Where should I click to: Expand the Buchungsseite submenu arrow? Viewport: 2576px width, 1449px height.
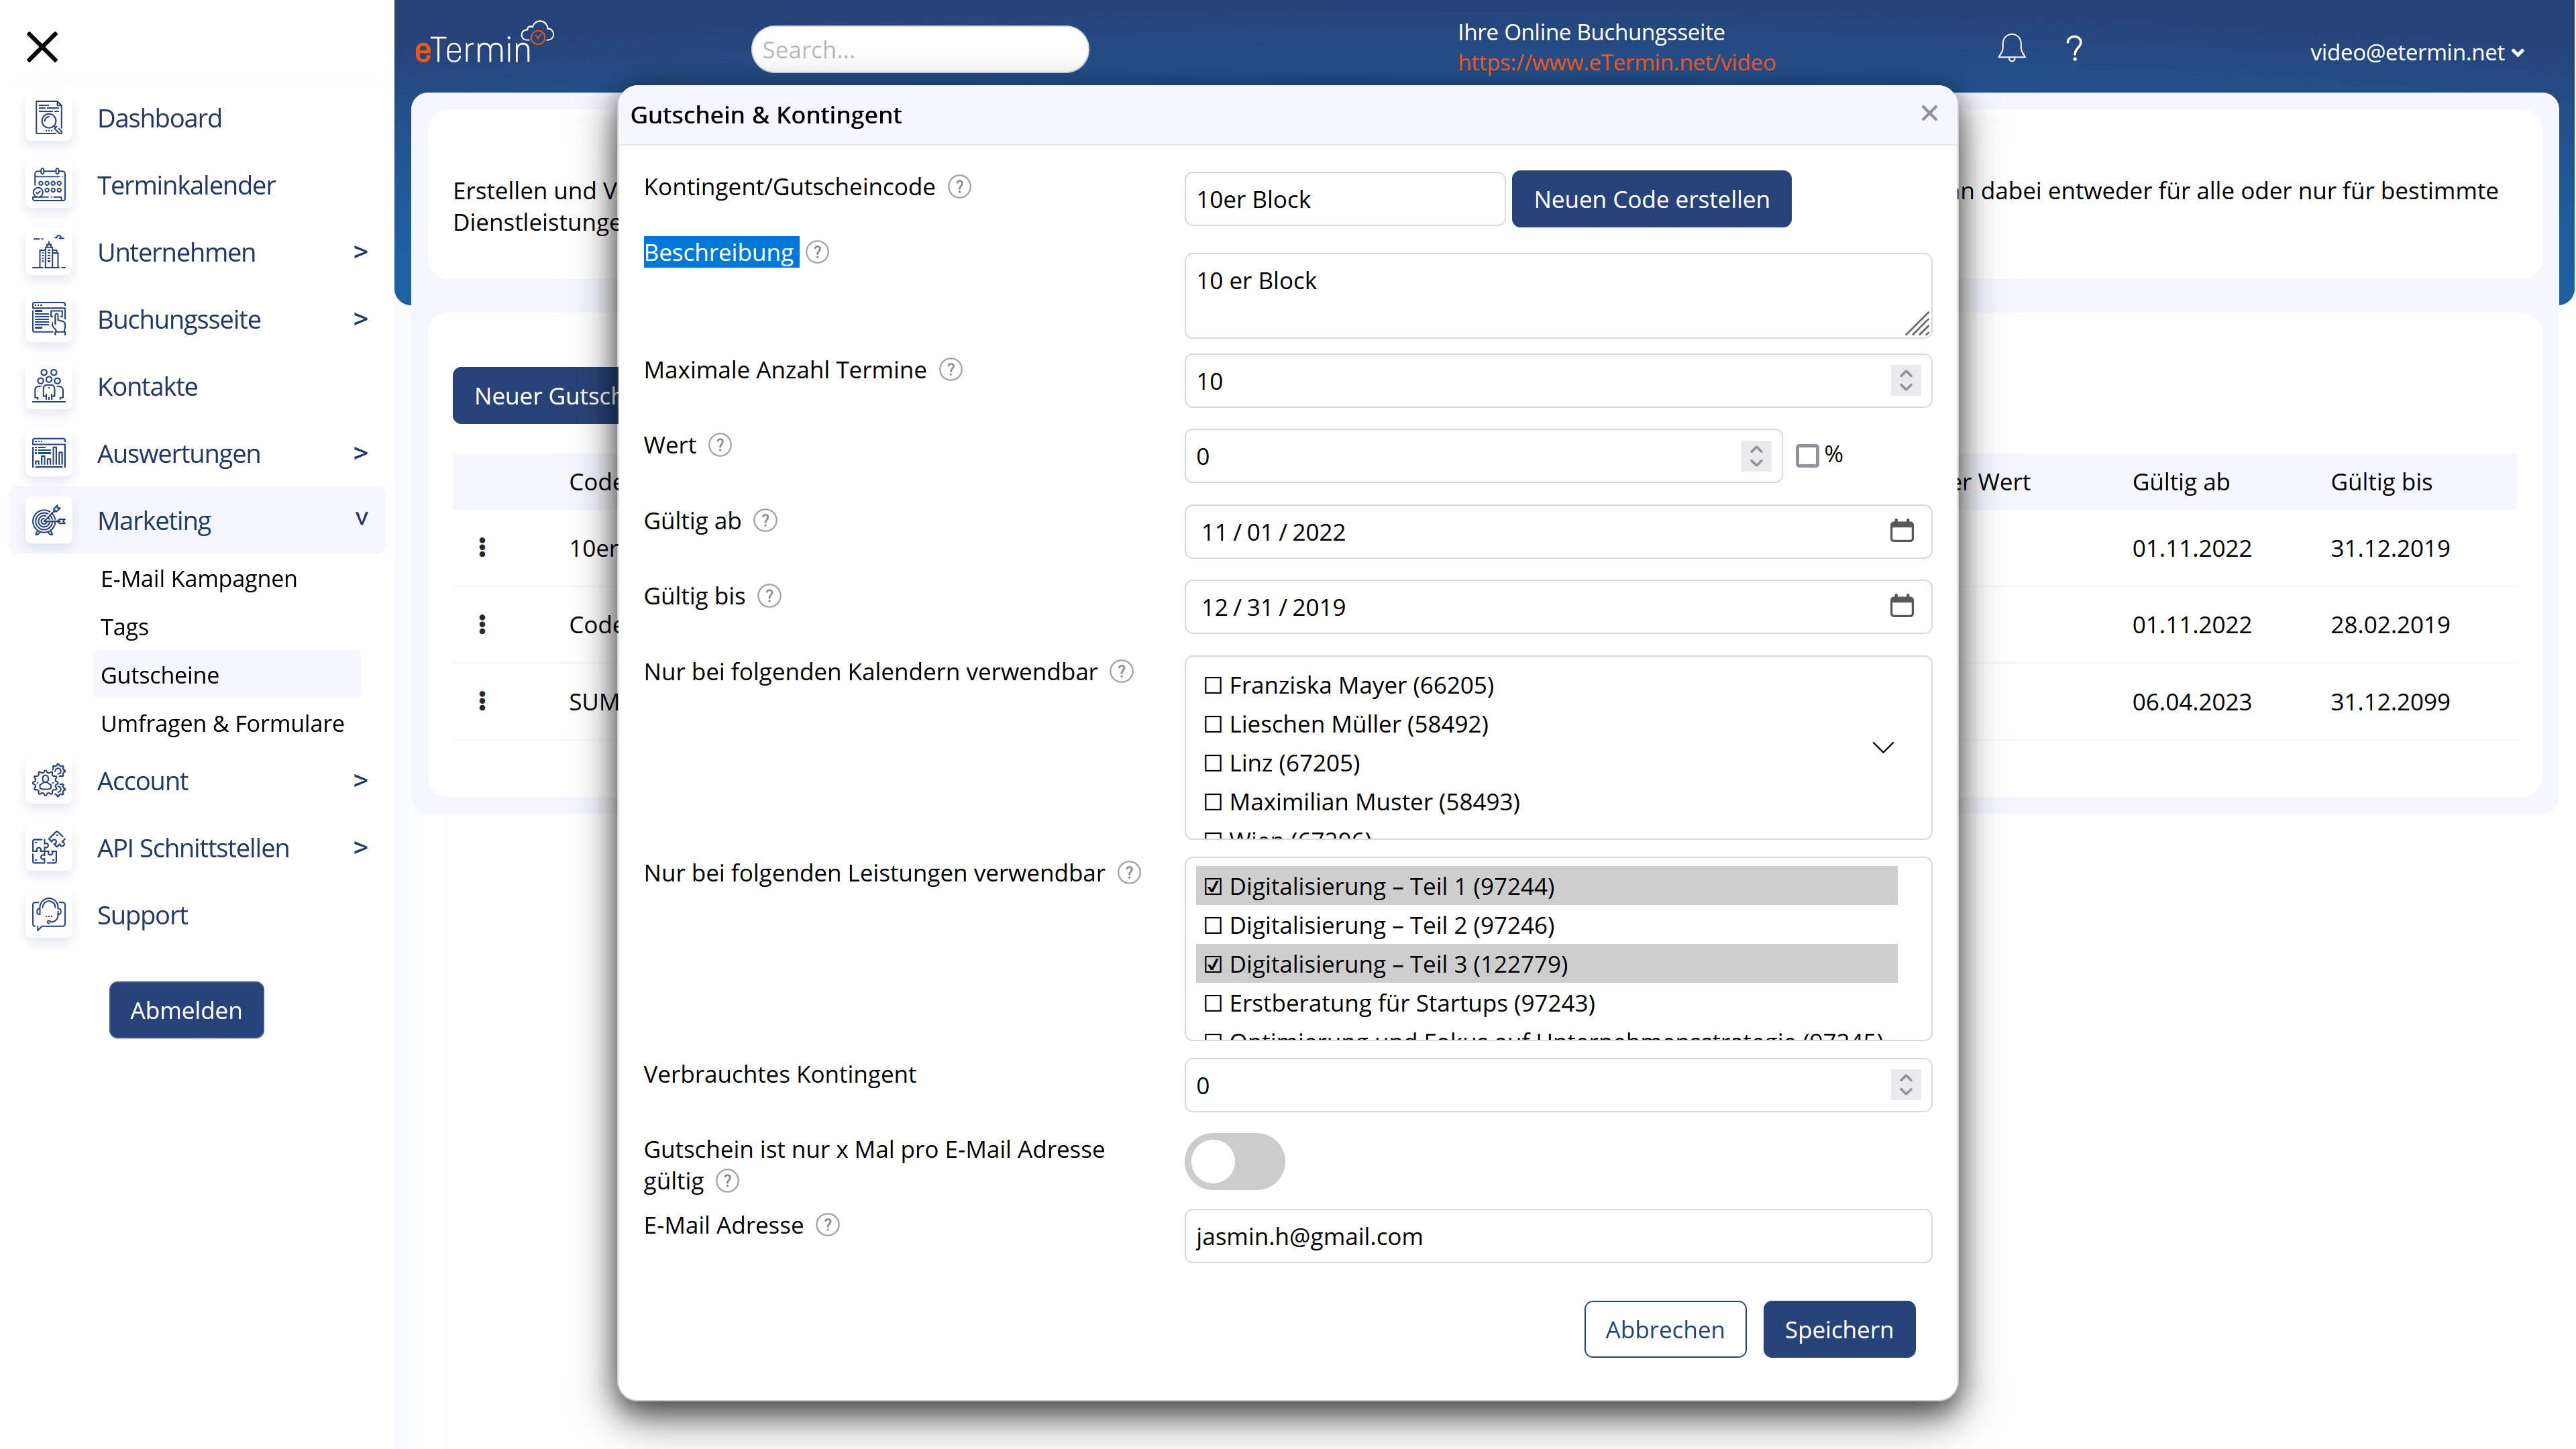coord(361,319)
